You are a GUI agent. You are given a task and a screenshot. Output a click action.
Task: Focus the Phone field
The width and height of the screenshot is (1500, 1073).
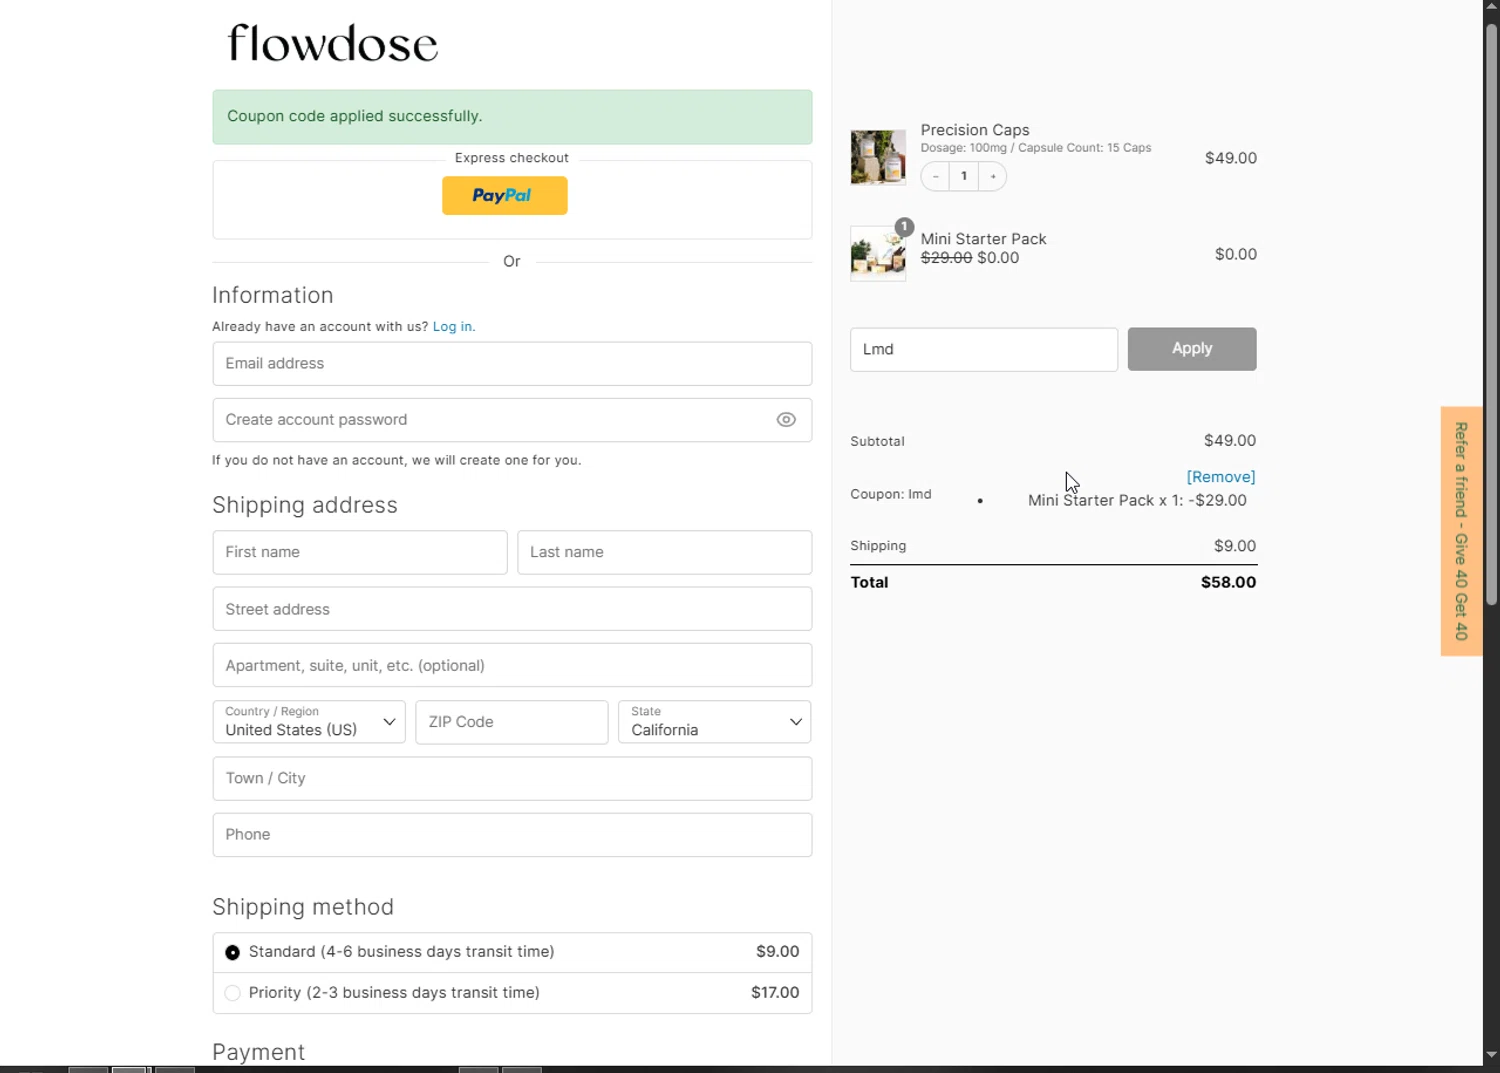click(x=512, y=835)
